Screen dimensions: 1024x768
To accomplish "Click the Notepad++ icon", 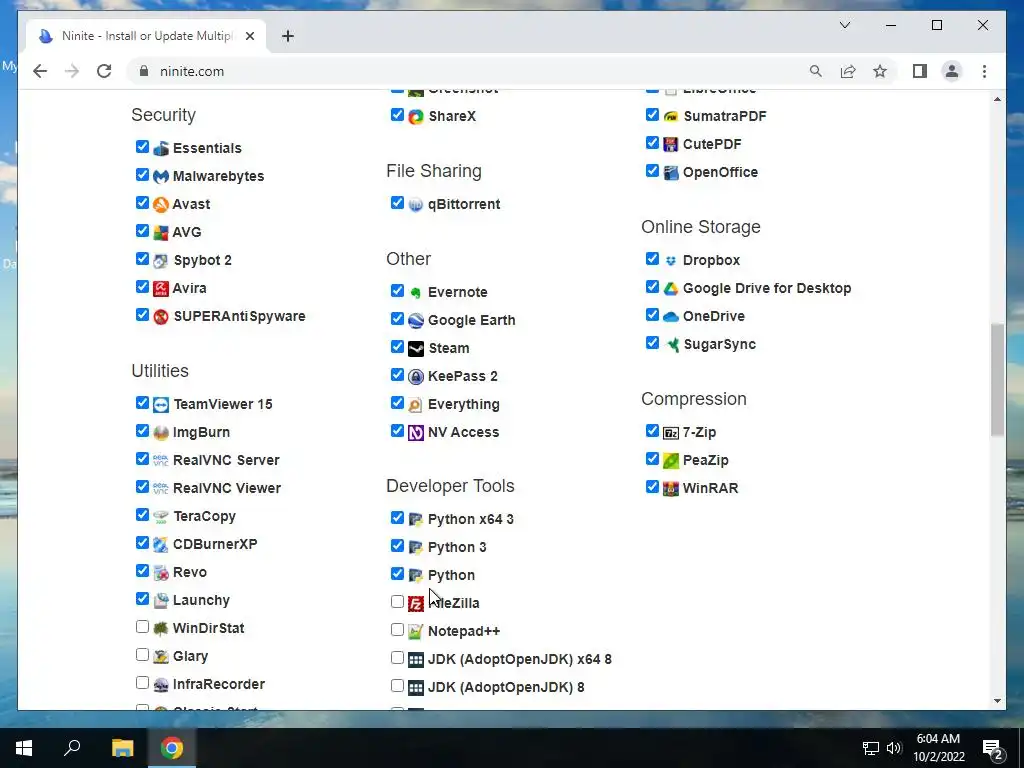I will pos(416,632).
